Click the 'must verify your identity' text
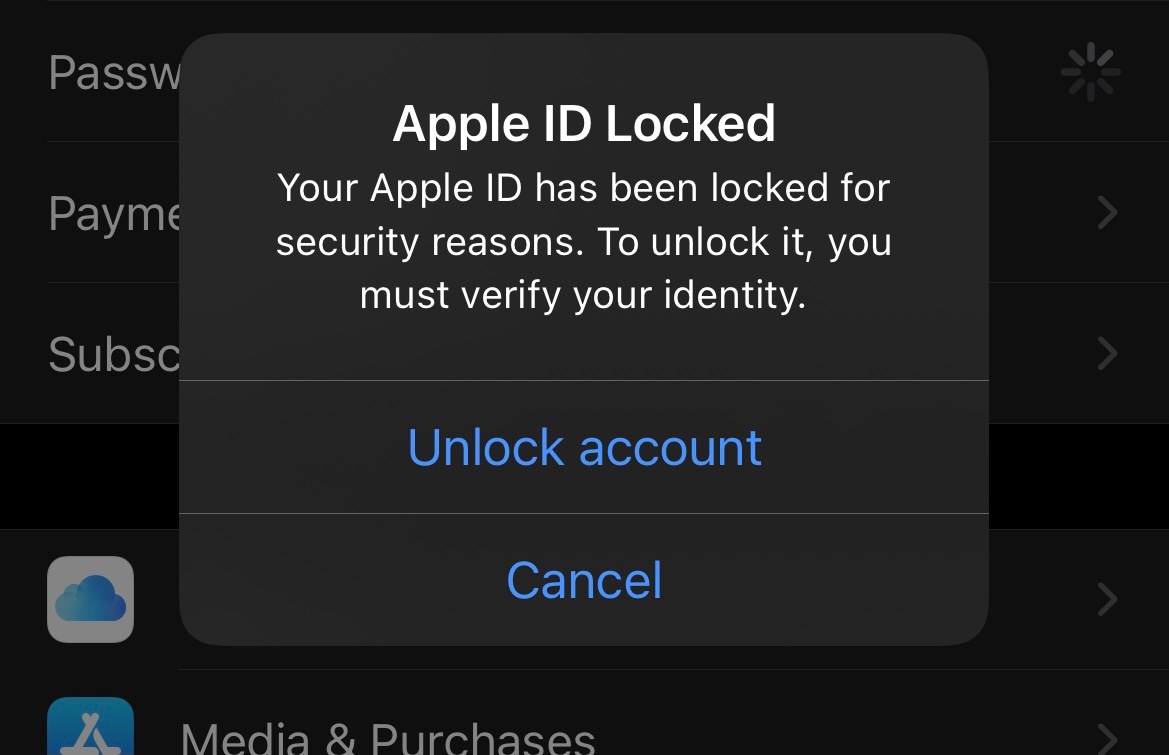1169x755 pixels. click(x=584, y=295)
